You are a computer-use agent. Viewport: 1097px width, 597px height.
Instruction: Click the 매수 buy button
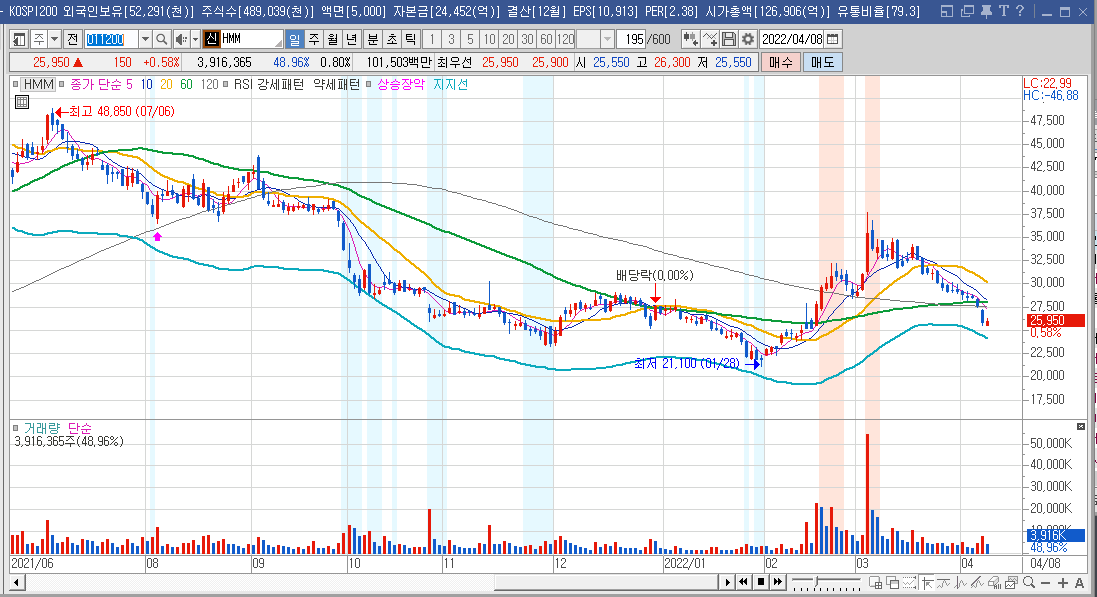[x=780, y=62]
